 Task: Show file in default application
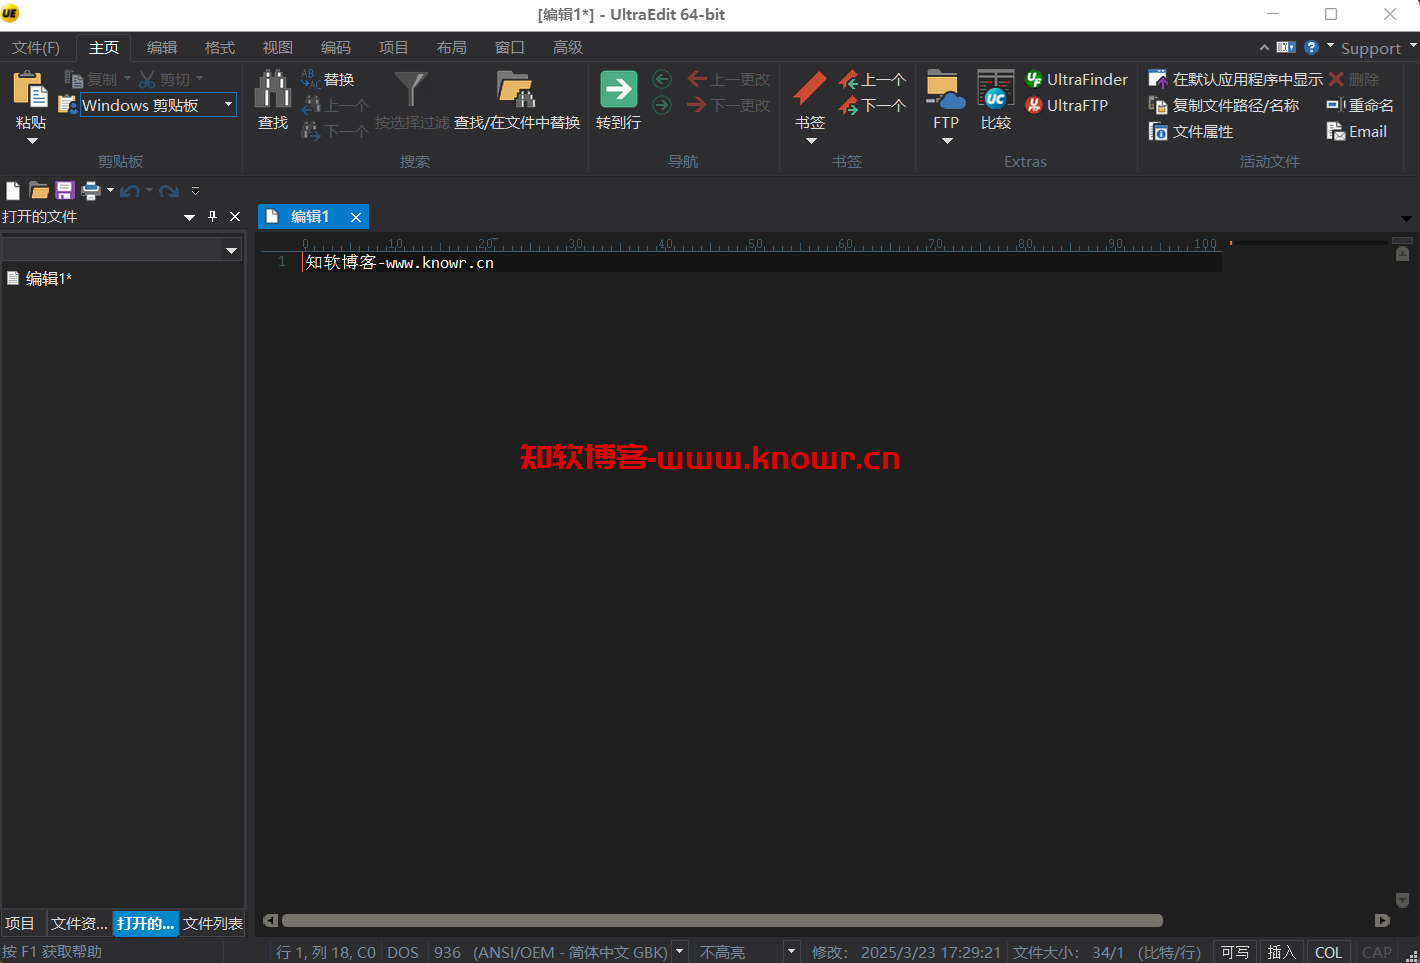1235,79
